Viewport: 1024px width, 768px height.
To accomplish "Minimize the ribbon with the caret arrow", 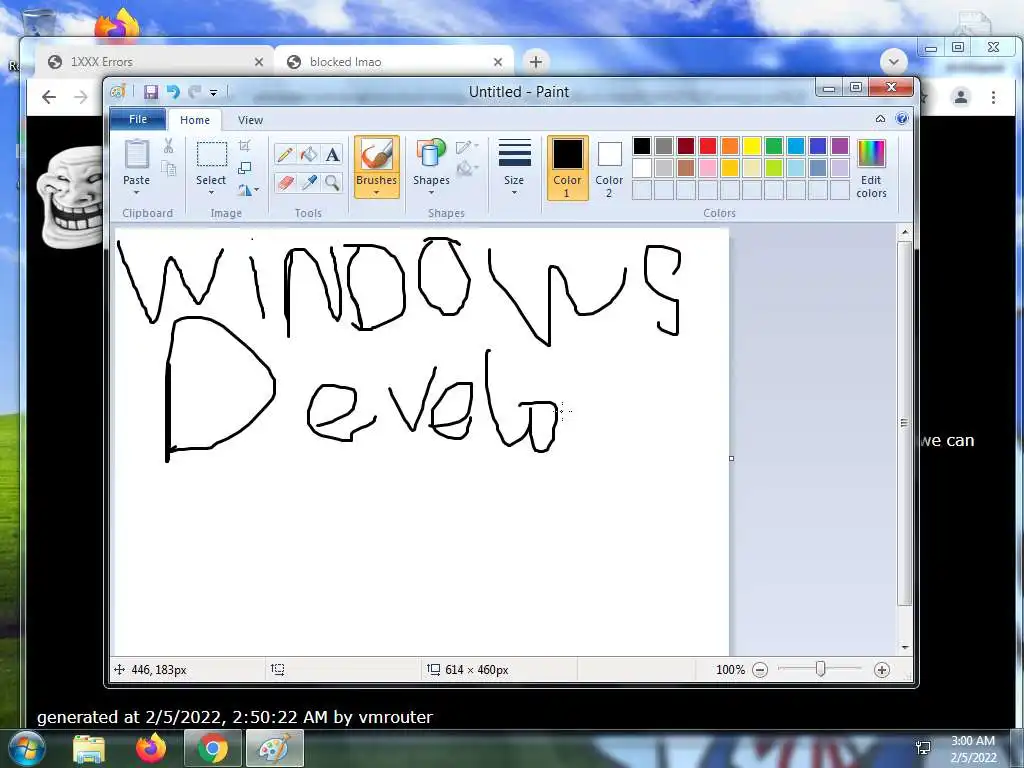I will (x=880, y=119).
